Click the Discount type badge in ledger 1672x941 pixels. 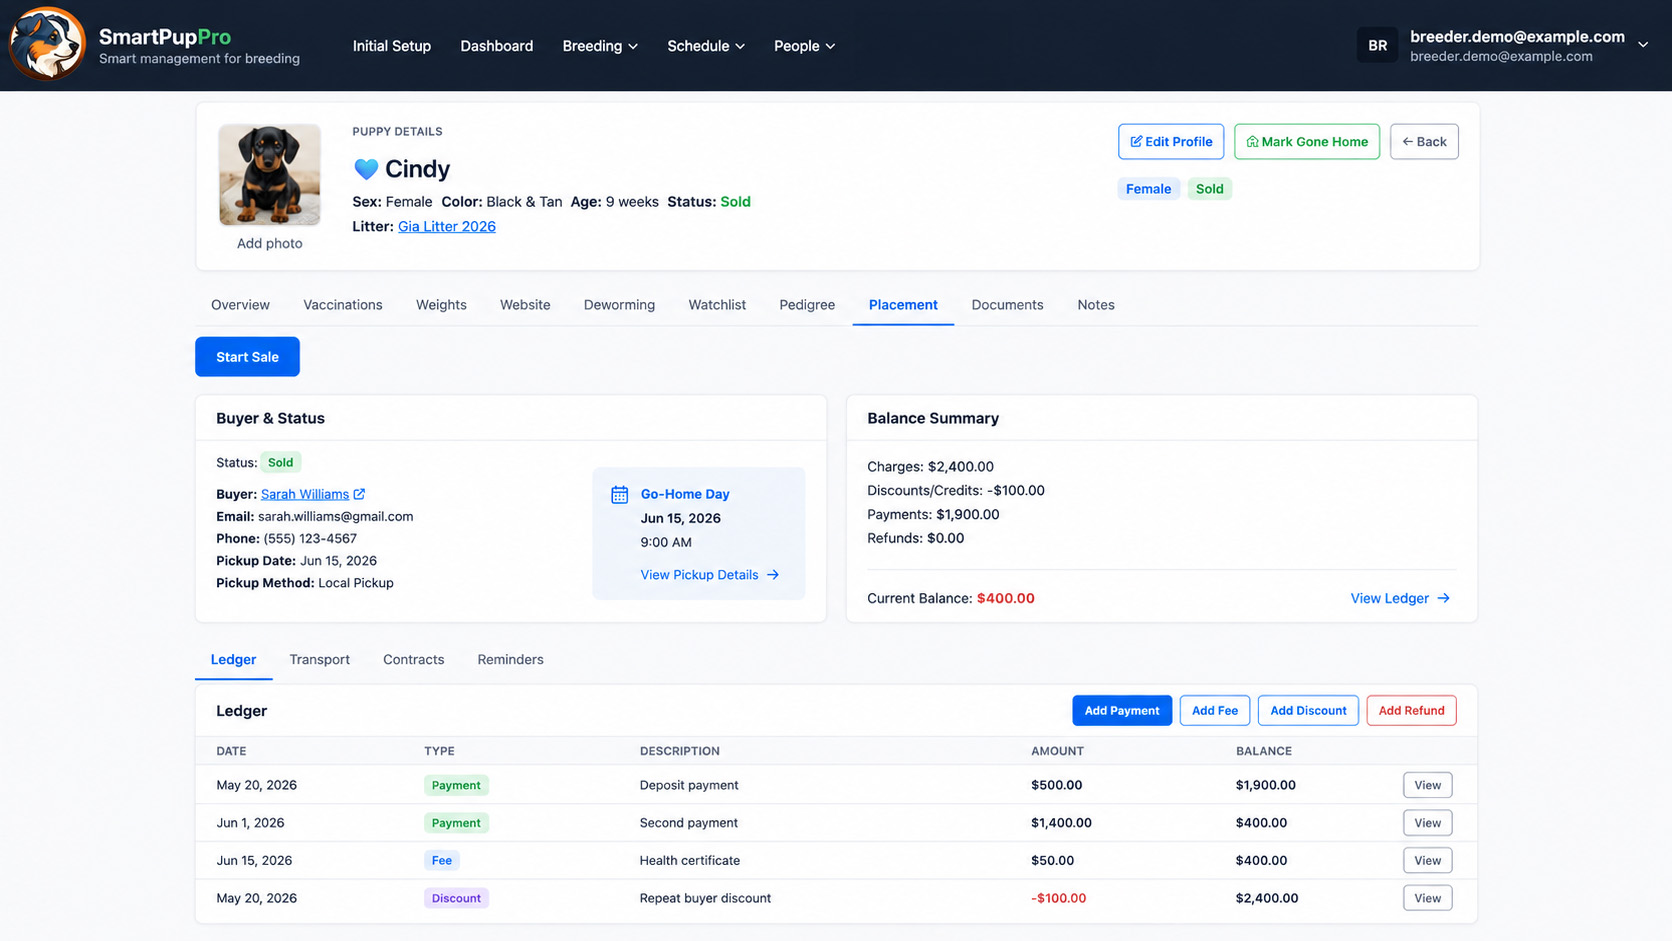pyautogui.click(x=456, y=898)
